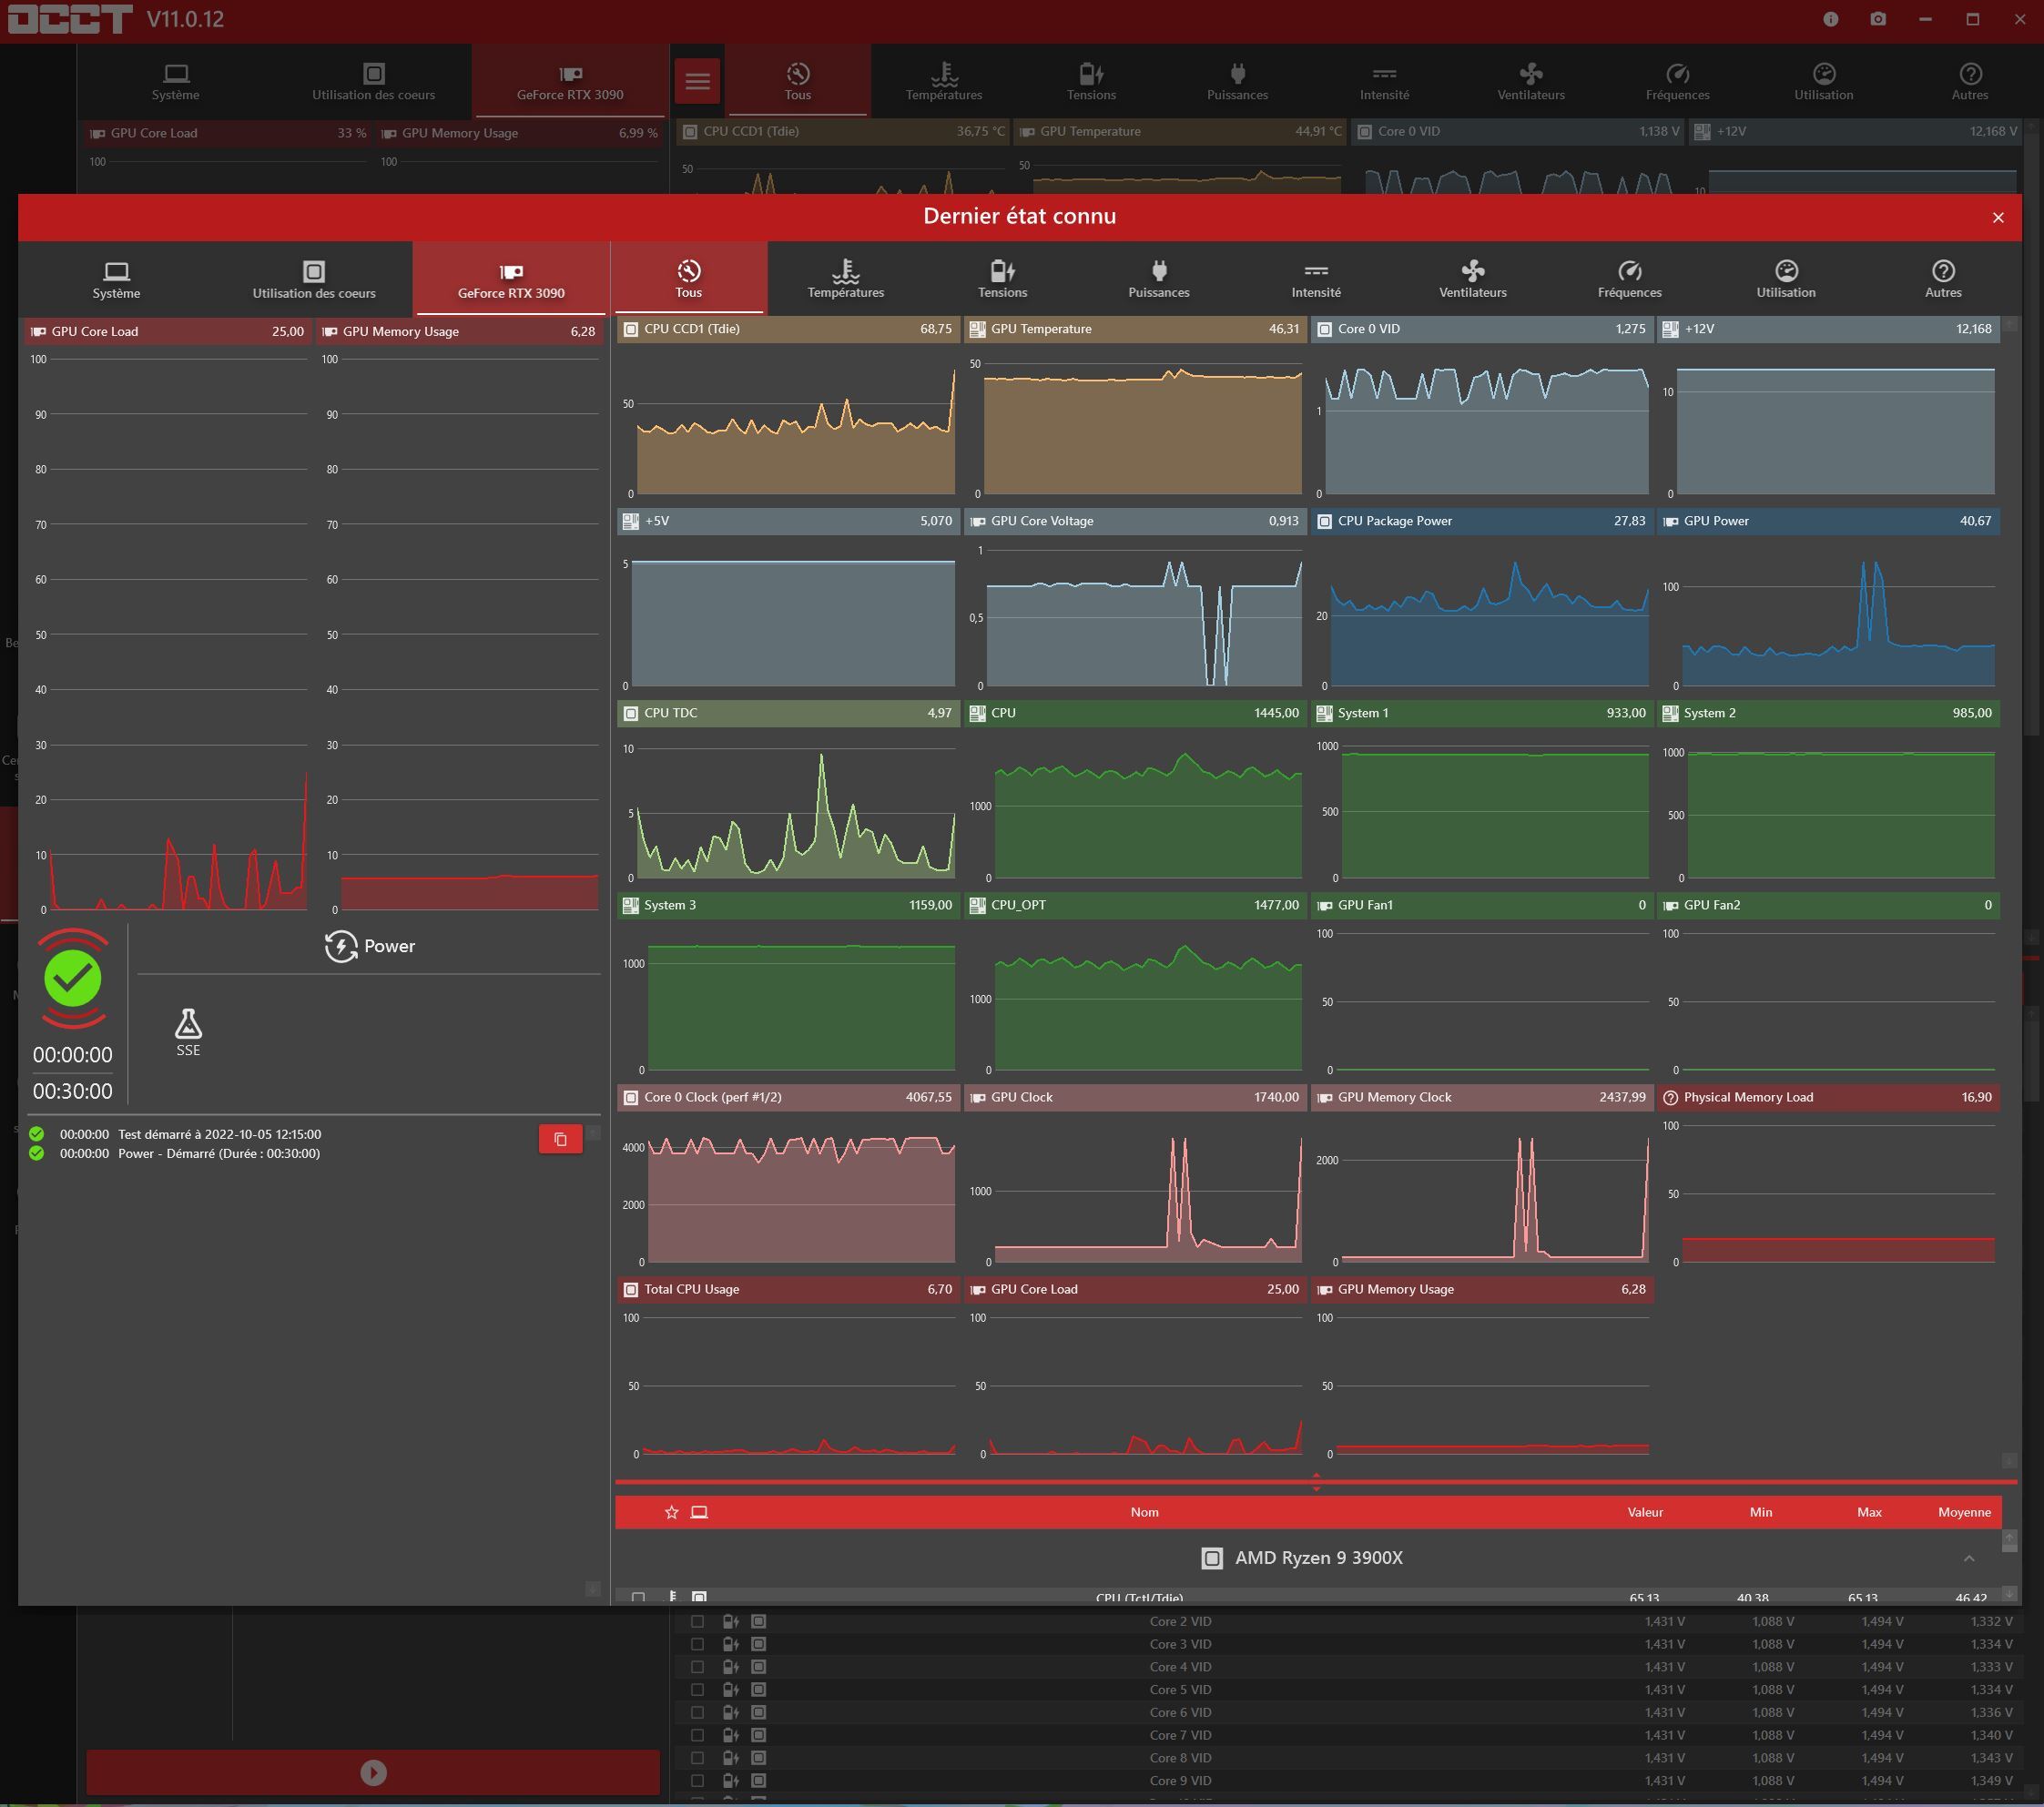Open the Système tab in the dialog
The image size is (2044, 1807).
[116, 280]
